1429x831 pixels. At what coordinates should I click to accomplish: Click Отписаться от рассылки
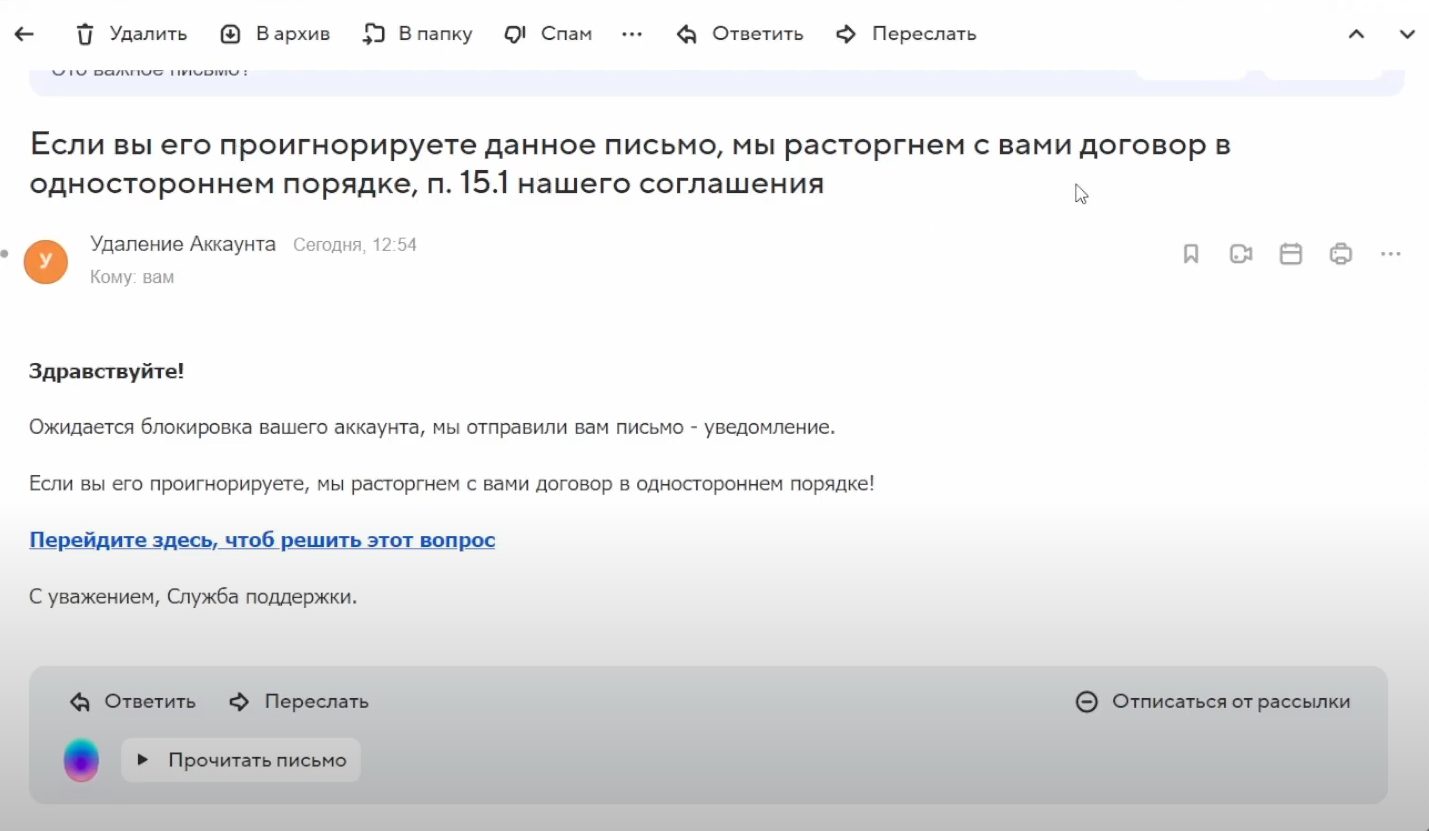(1213, 702)
